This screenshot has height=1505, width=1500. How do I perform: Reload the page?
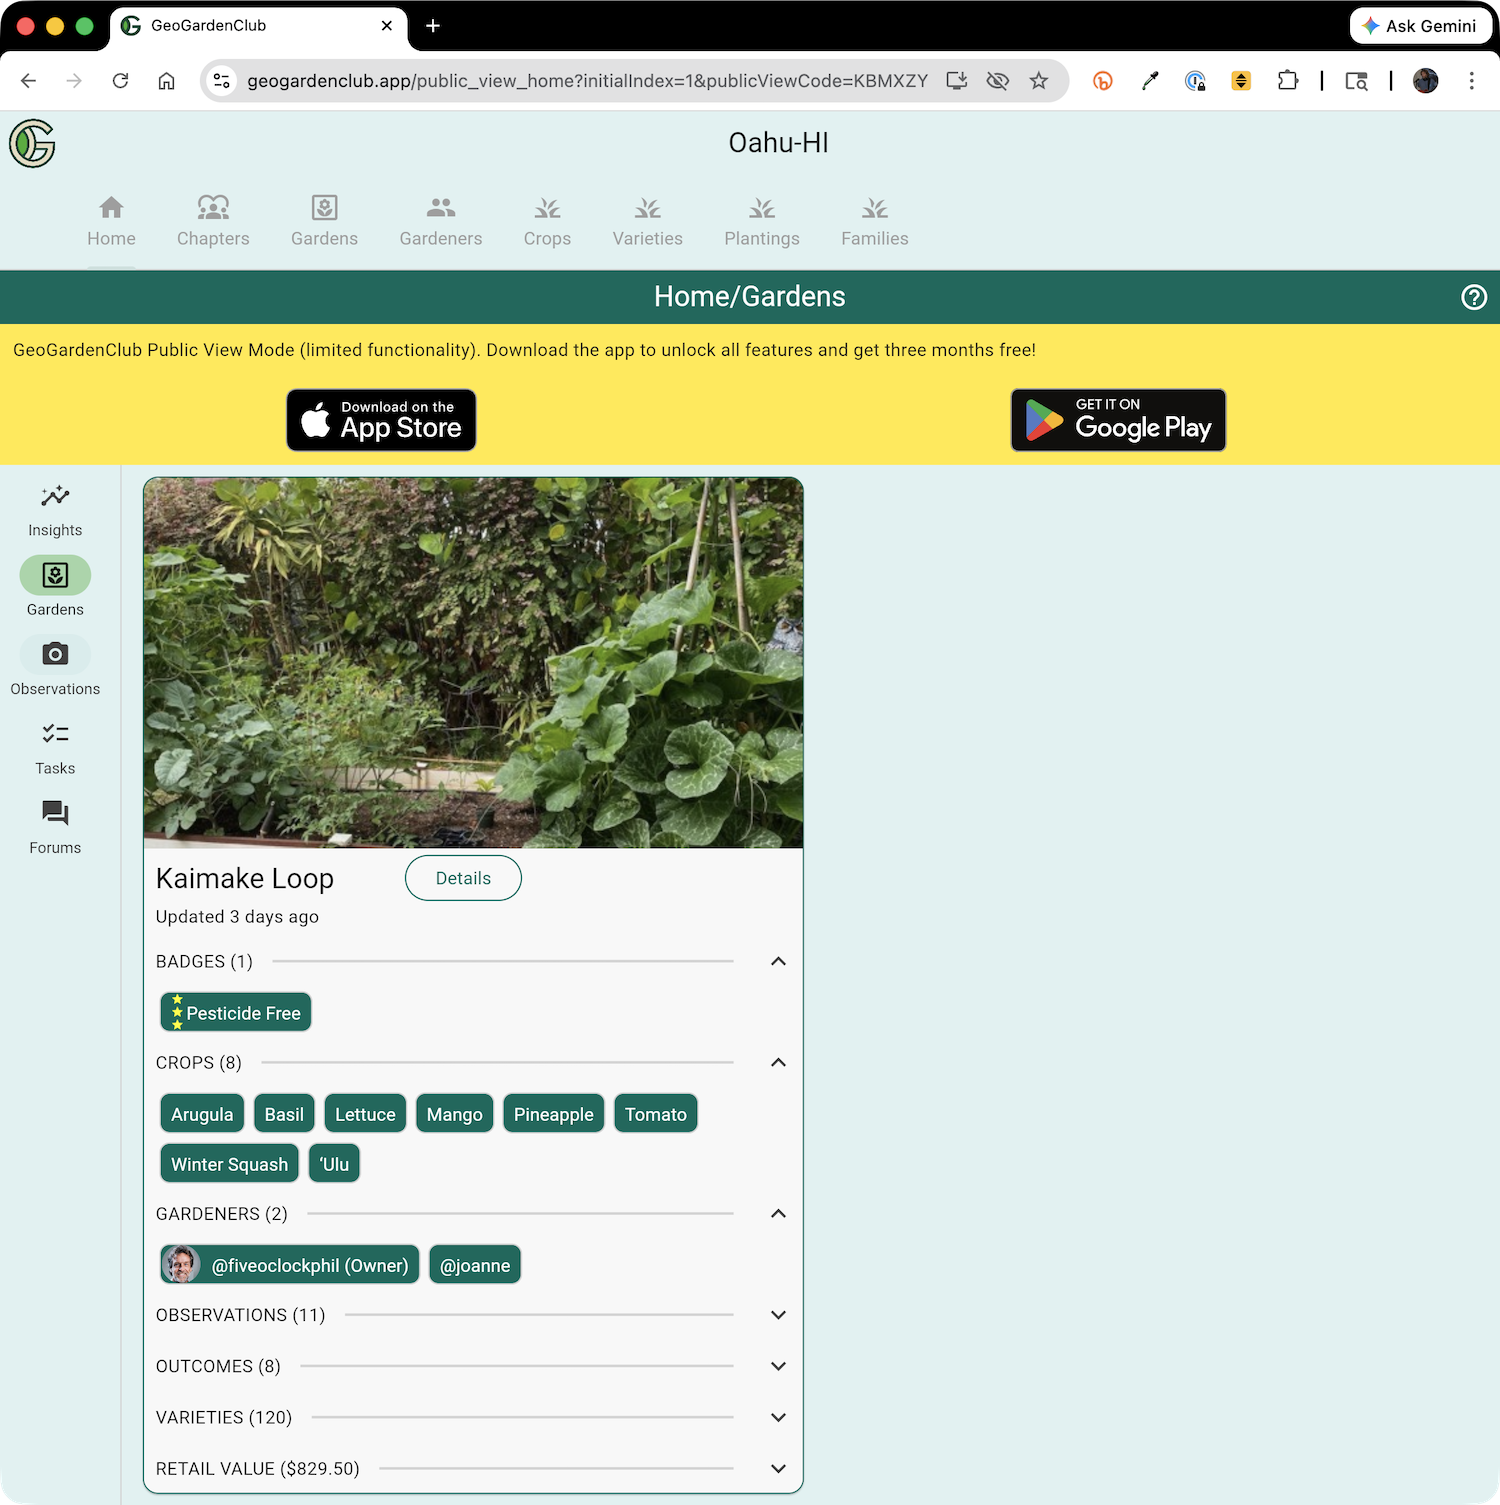(x=120, y=81)
